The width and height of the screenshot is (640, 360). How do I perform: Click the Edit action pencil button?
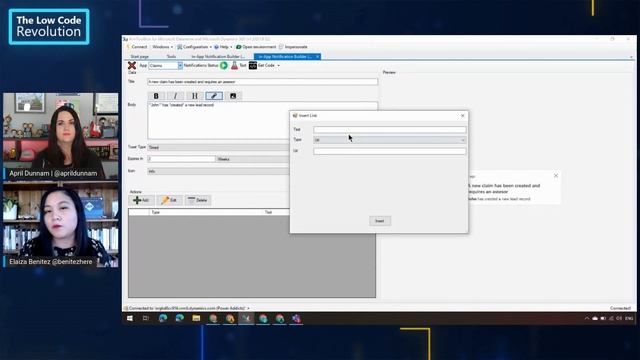[x=169, y=200]
